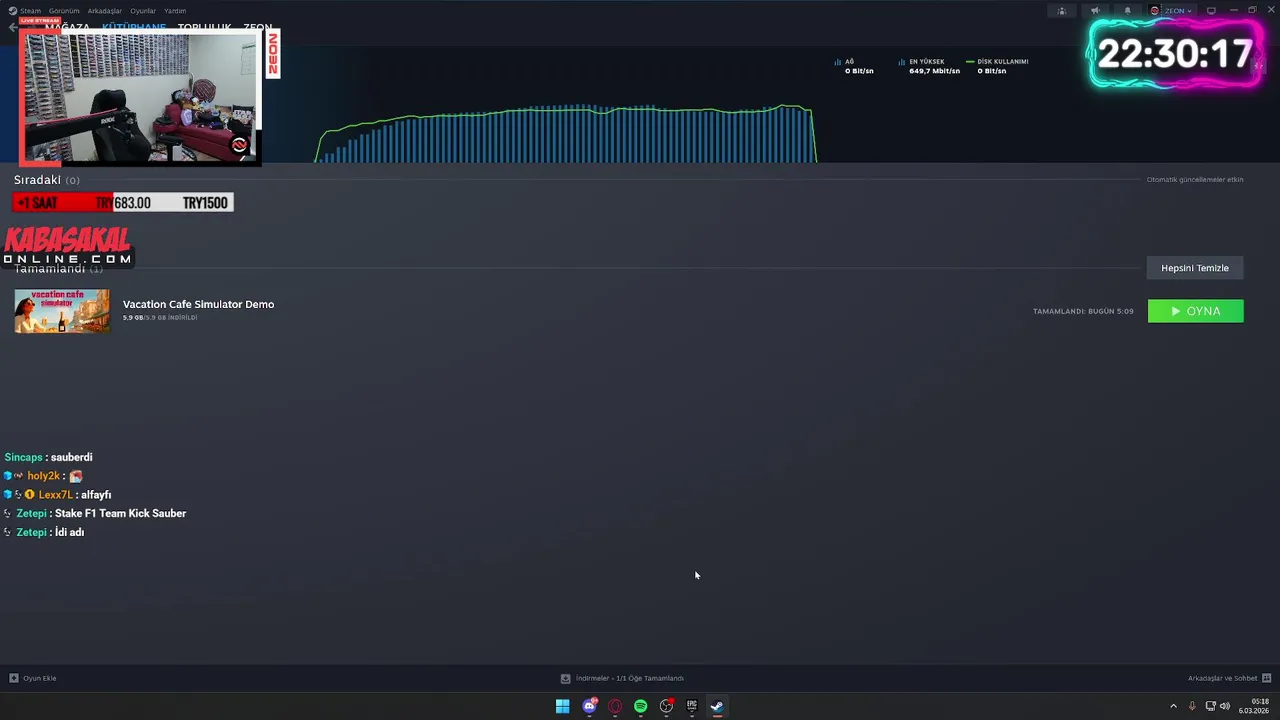The height and width of the screenshot is (720, 1280).
Task: Open Spotify from the taskbar
Action: (x=641, y=706)
